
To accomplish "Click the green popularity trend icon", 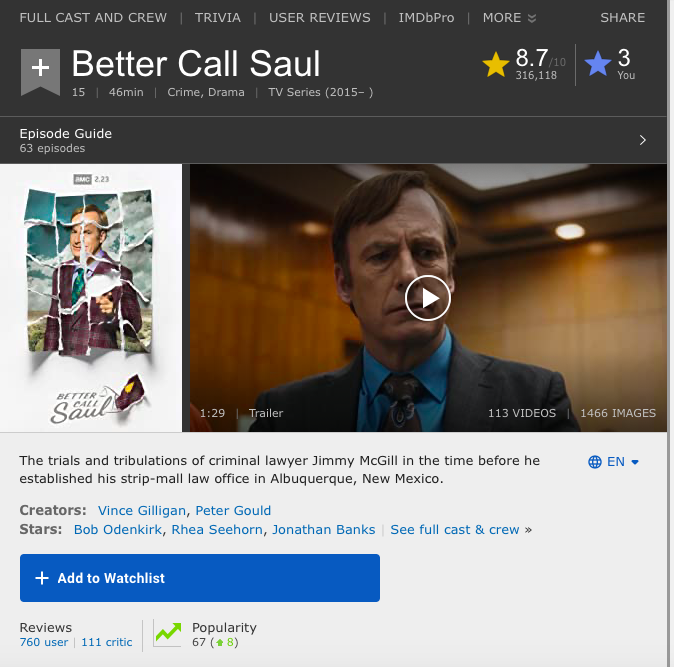I will [168, 634].
